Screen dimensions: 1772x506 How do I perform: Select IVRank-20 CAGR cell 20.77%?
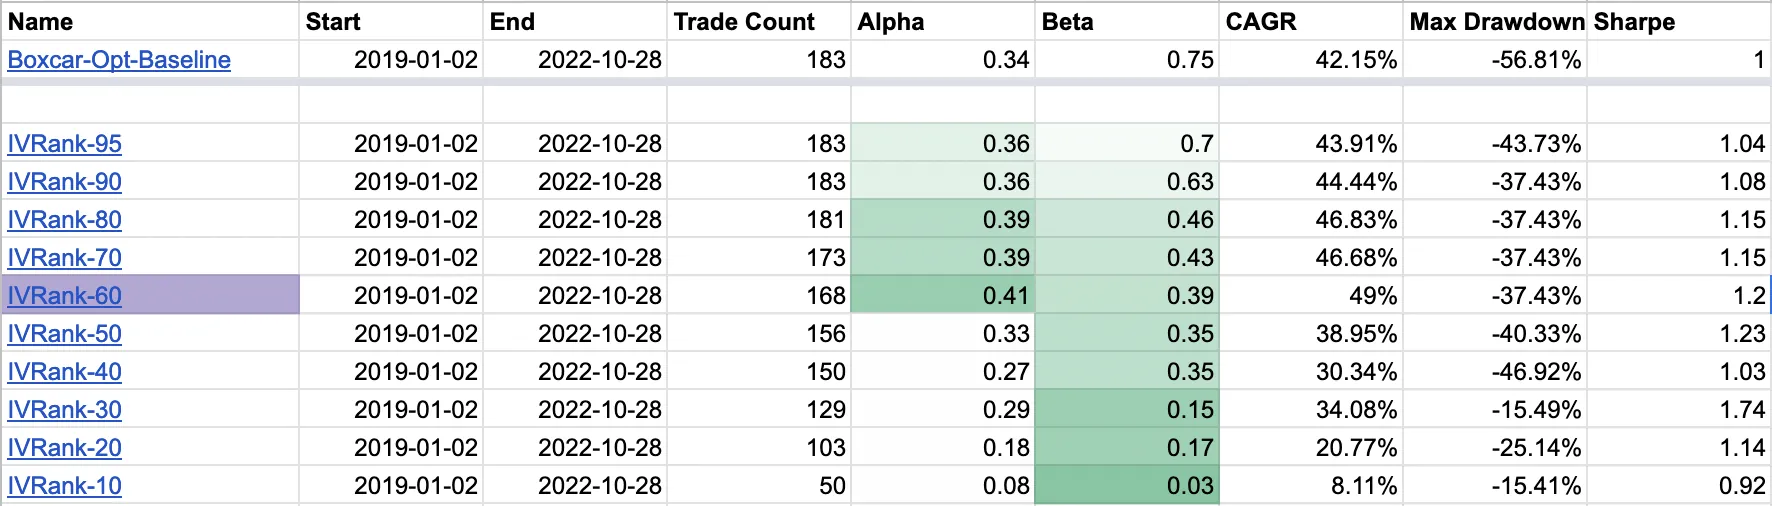tap(1311, 448)
